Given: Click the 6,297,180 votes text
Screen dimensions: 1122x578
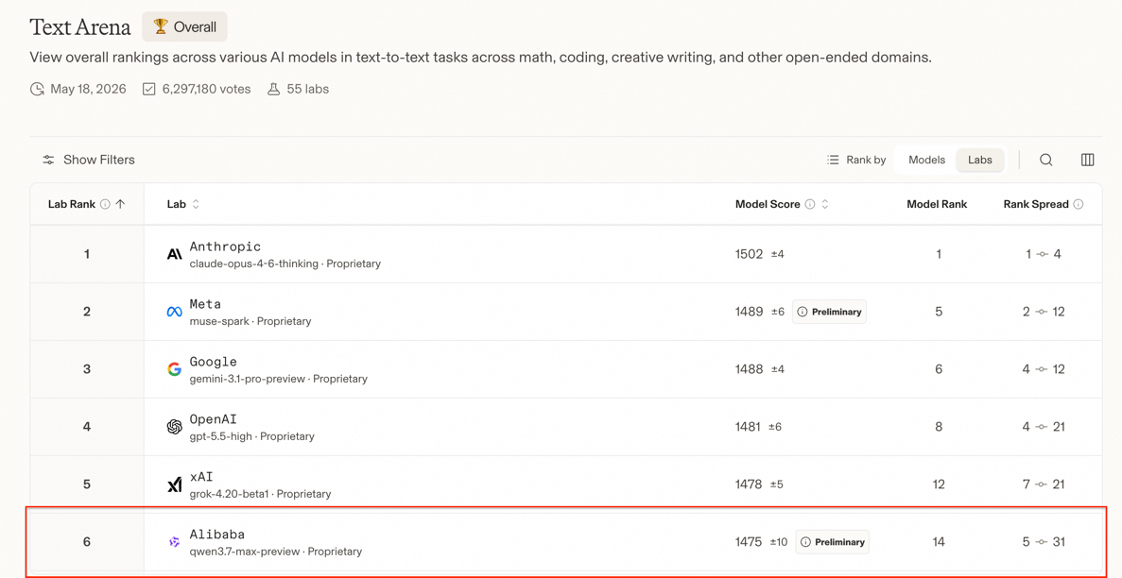Looking at the screenshot, I should pyautogui.click(x=206, y=89).
